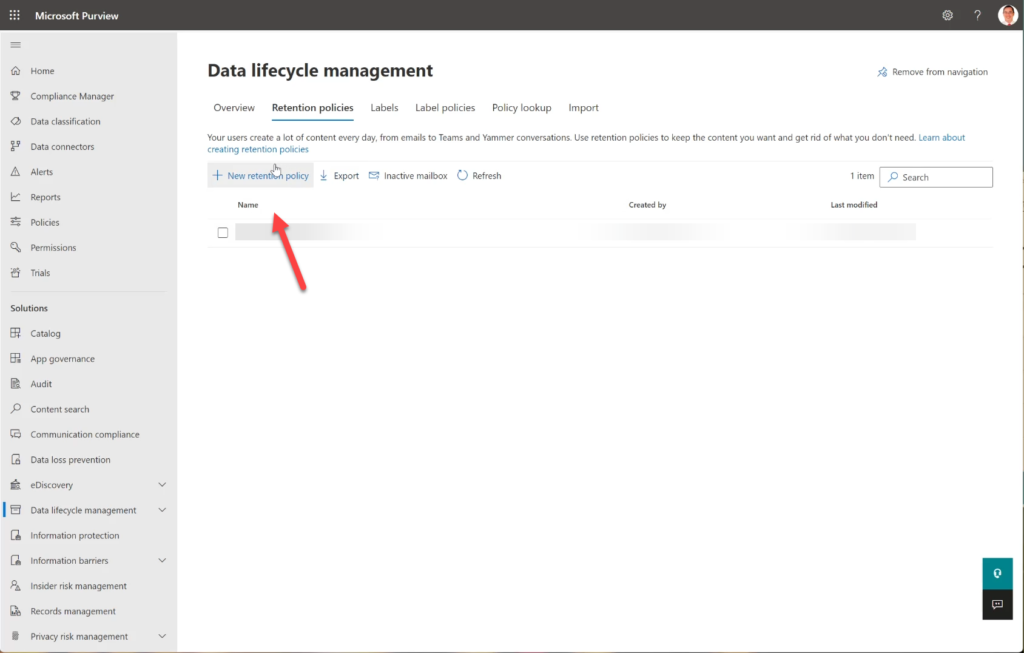Image resolution: width=1024 pixels, height=653 pixels.
Task: Expand the Information barriers section
Action: click(x=160, y=560)
